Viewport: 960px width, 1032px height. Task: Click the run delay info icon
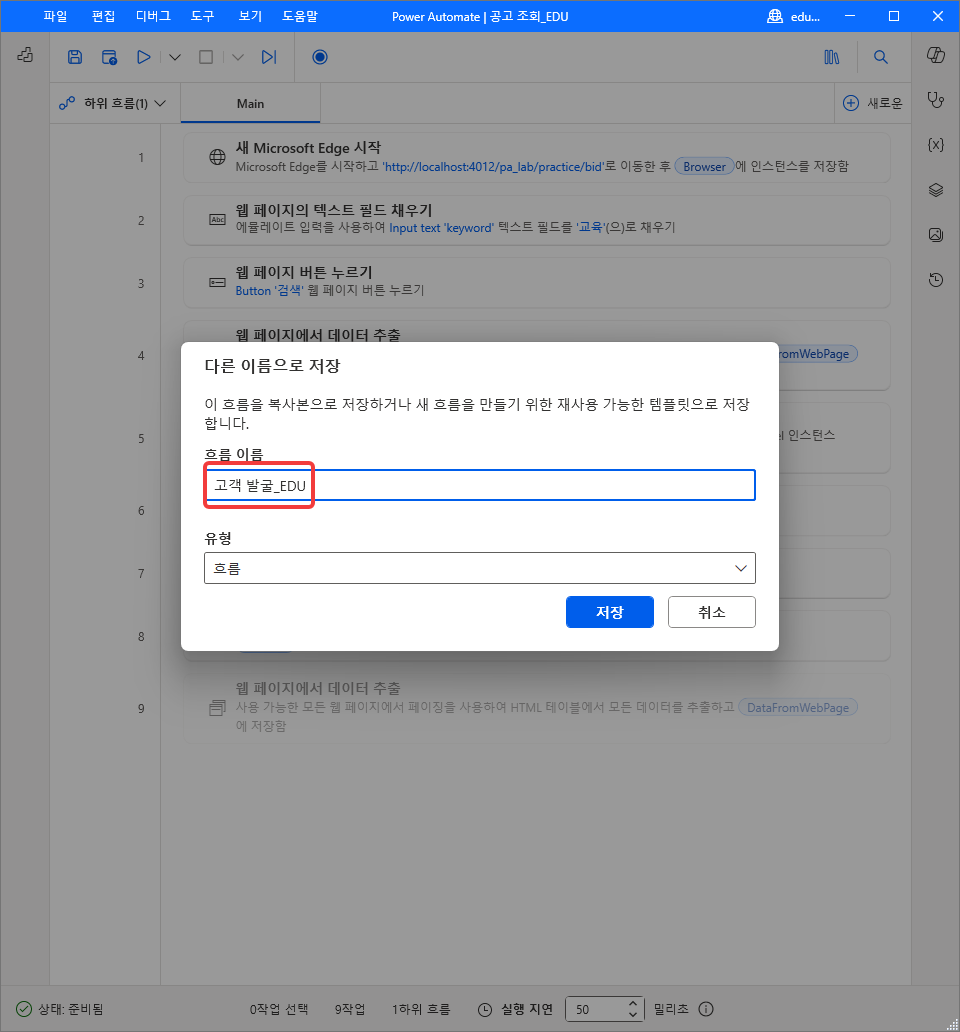[706, 1009]
